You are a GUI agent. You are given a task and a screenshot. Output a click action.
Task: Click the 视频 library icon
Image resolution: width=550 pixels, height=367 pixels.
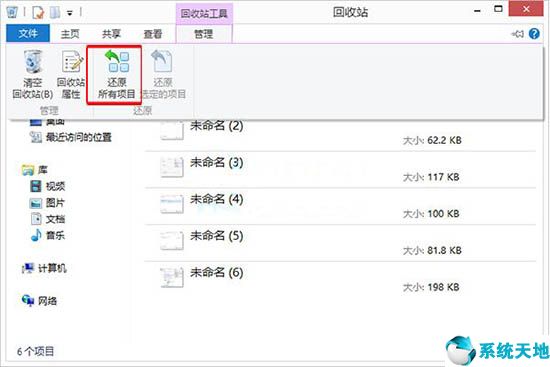point(36,186)
